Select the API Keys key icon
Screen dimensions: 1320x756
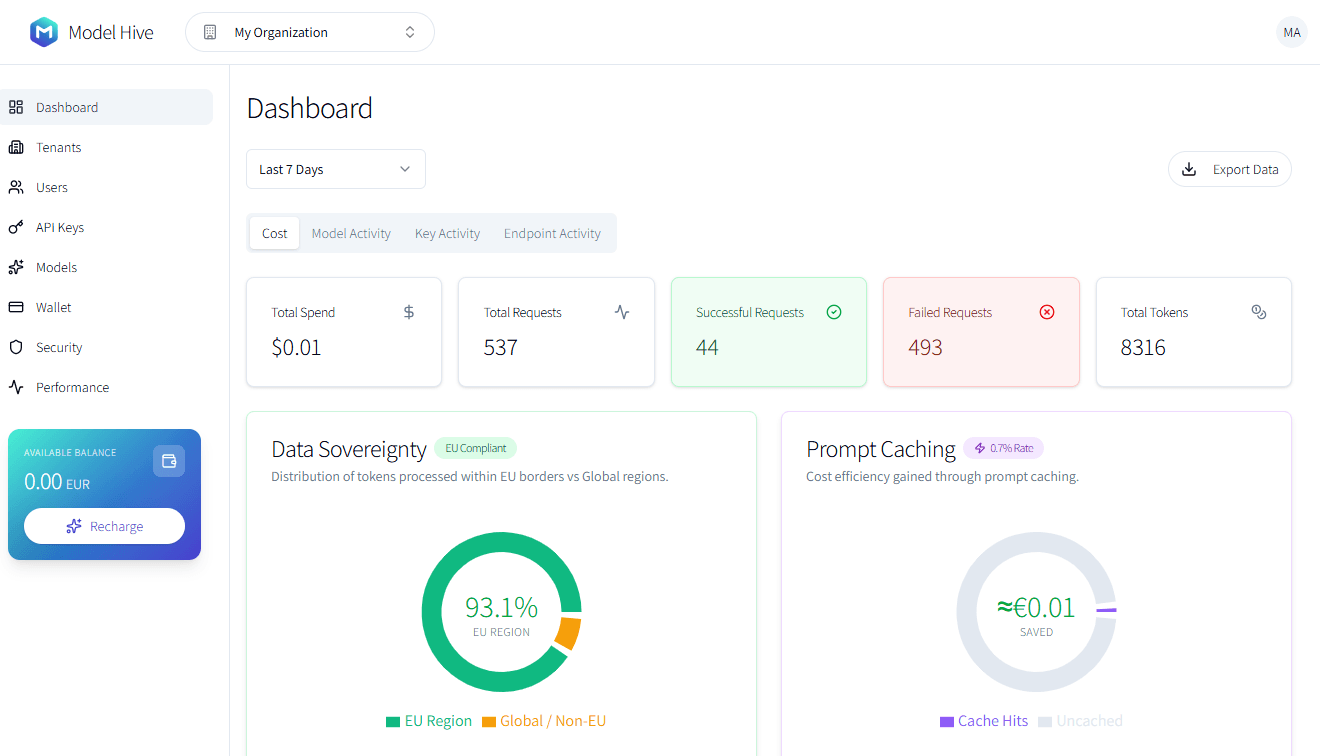tap(16, 227)
